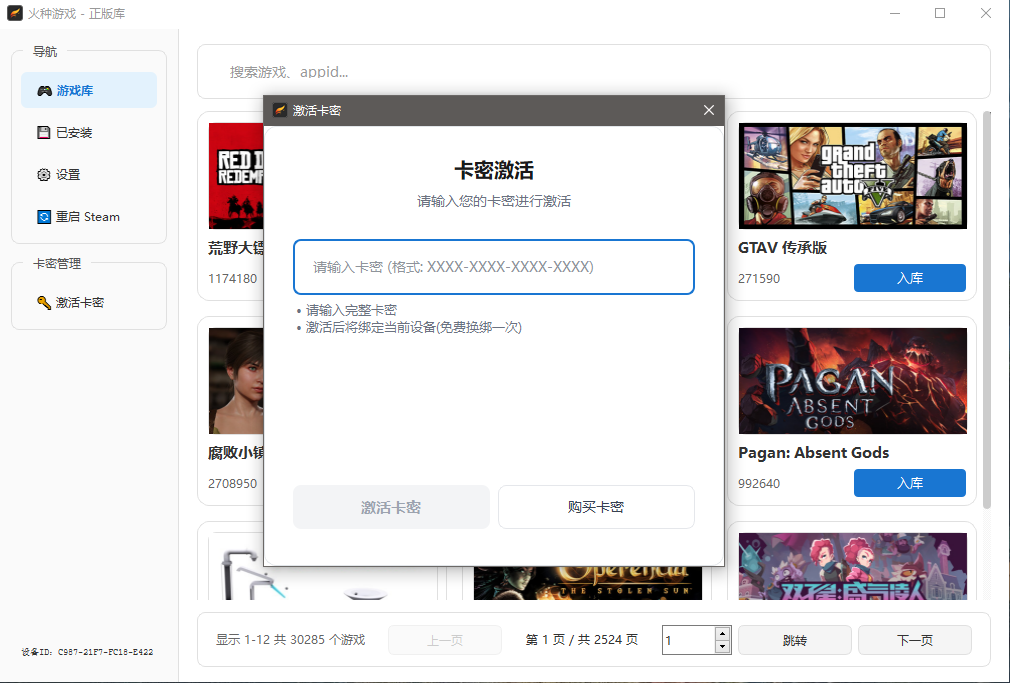Select the 游戏库 gamepad icon in sidebar
The width and height of the screenshot is (1010, 683).
(44, 89)
